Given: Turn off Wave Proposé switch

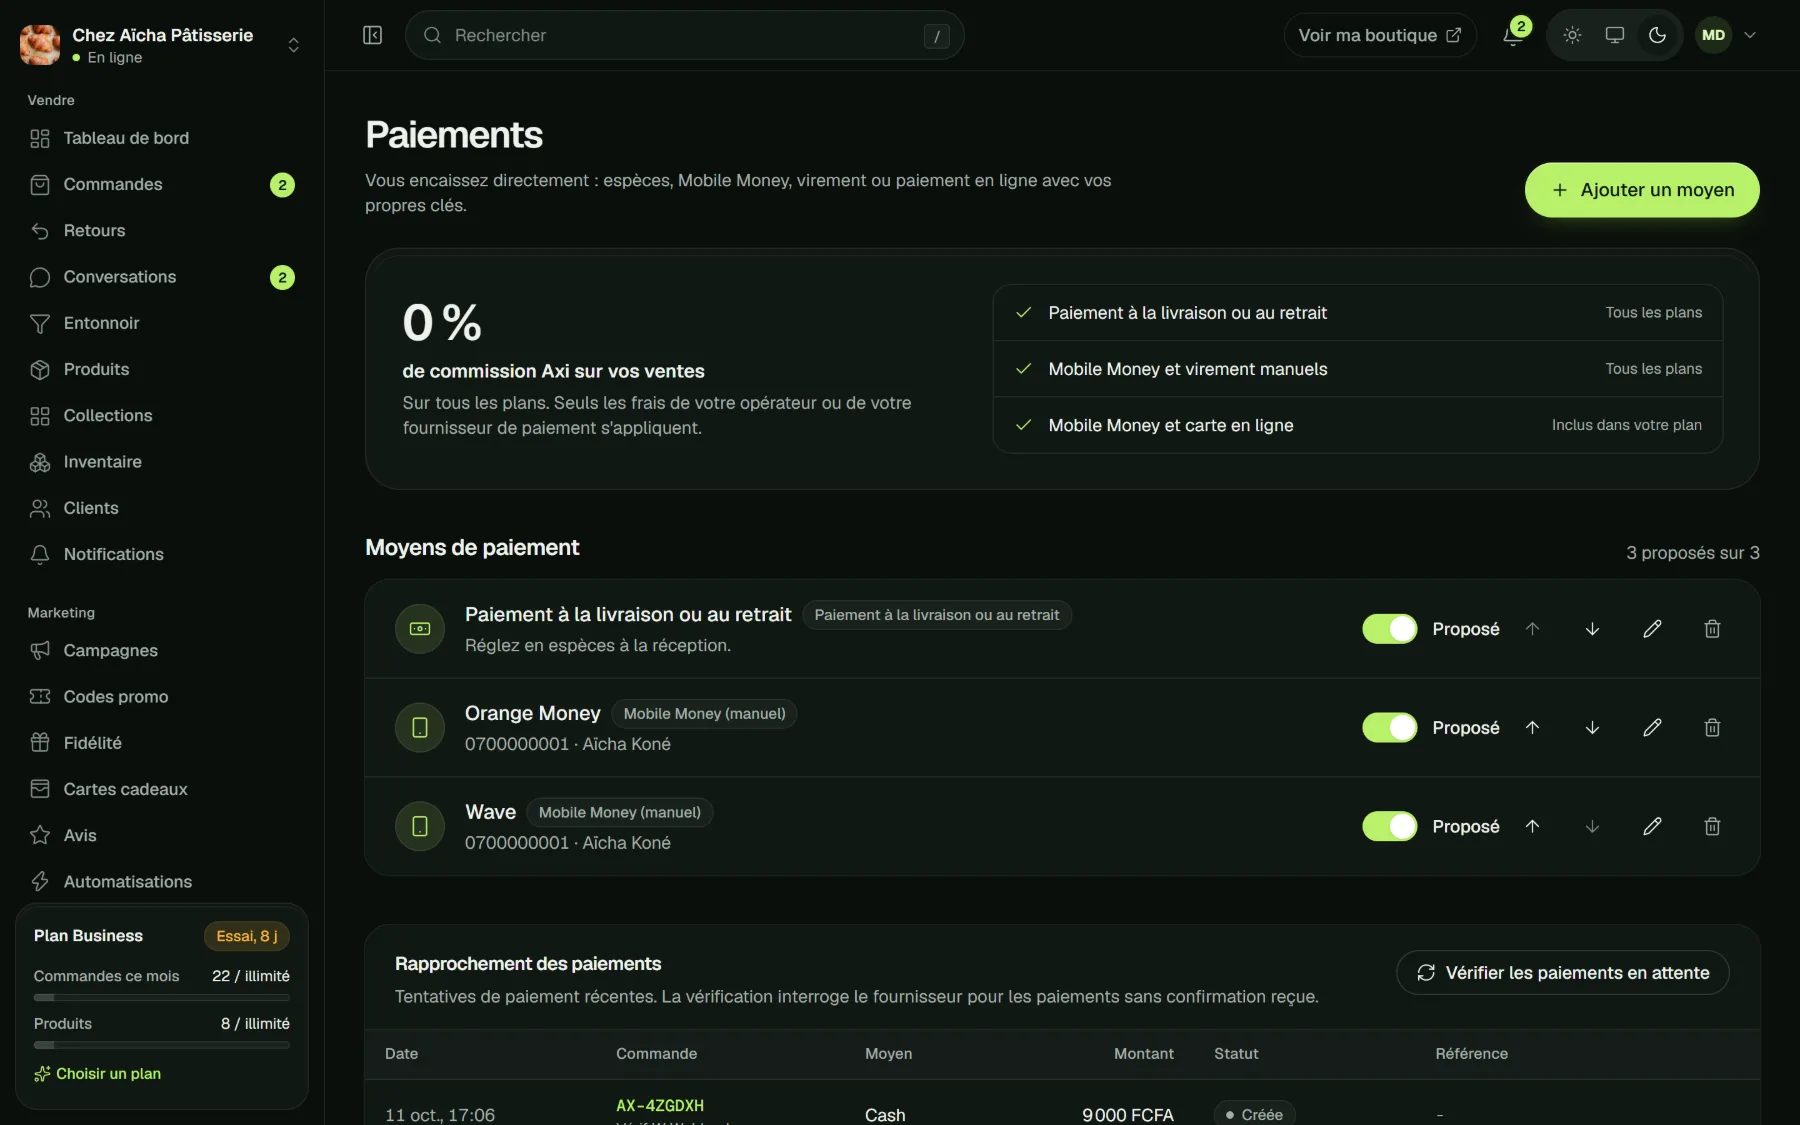Looking at the screenshot, I should 1389,826.
